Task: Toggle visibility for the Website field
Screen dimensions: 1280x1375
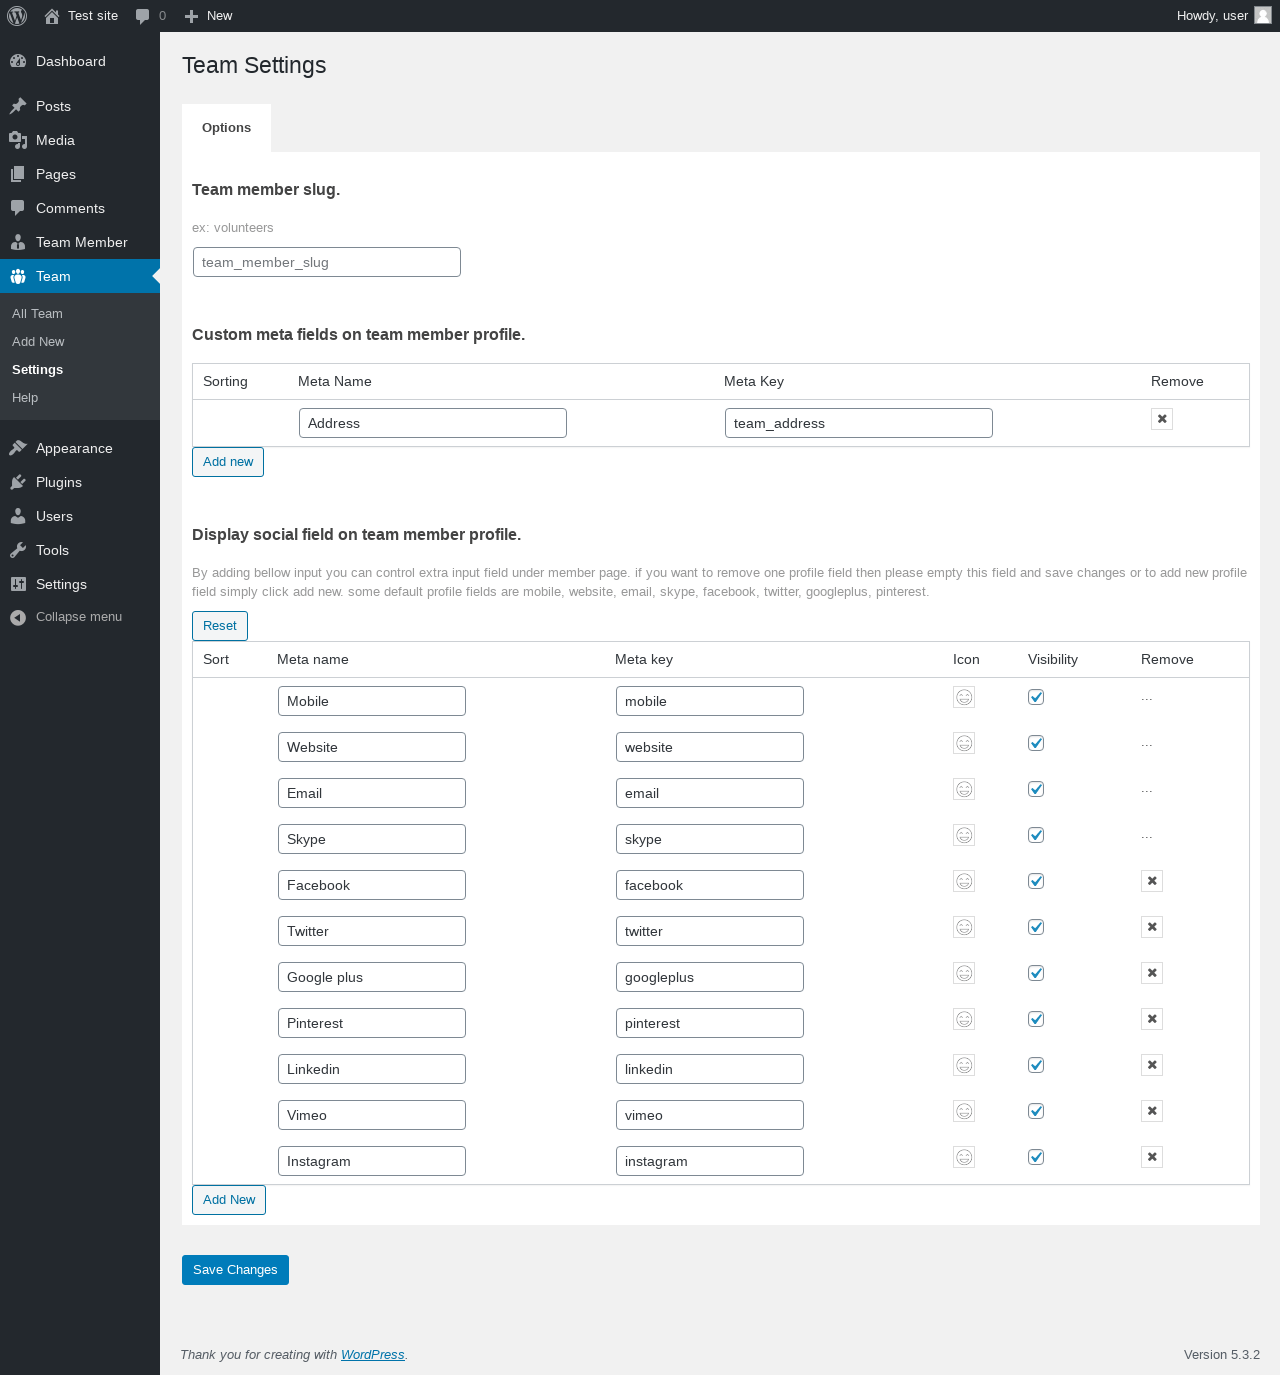Action: point(1036,743)
